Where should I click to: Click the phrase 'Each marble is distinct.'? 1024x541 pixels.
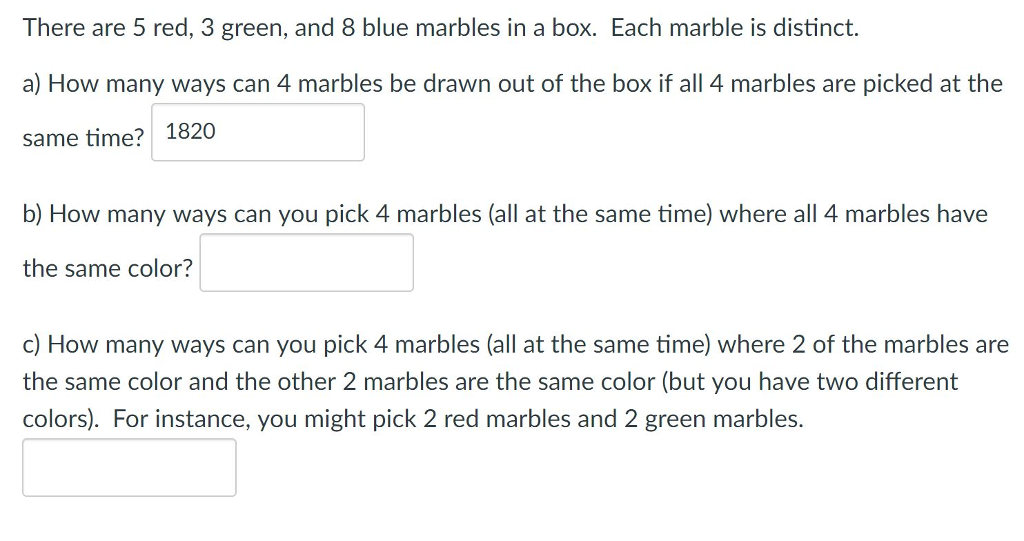(735, 28)
